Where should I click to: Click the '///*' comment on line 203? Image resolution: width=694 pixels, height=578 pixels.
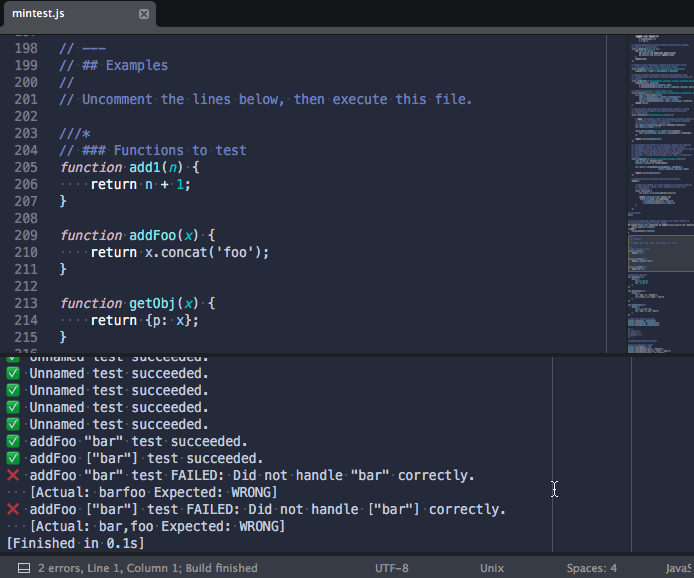tap(75, 133)
